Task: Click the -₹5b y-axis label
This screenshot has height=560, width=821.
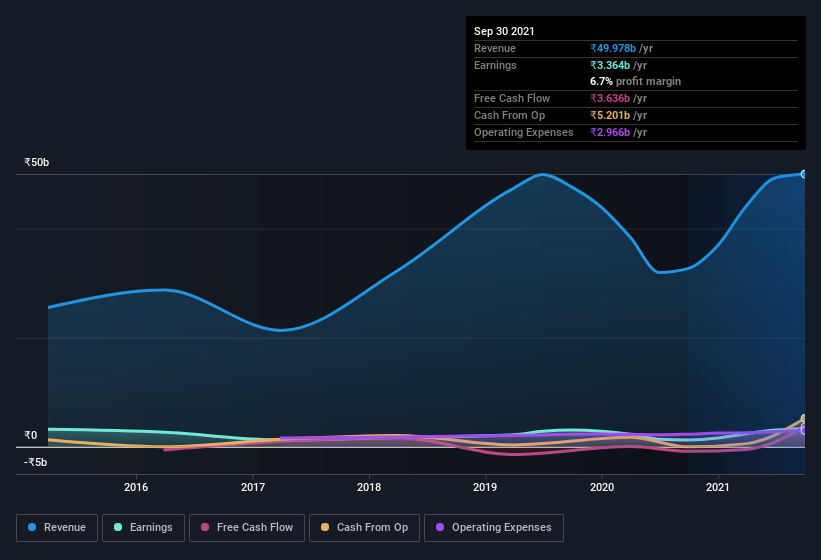Action: [x=36, y=462]
